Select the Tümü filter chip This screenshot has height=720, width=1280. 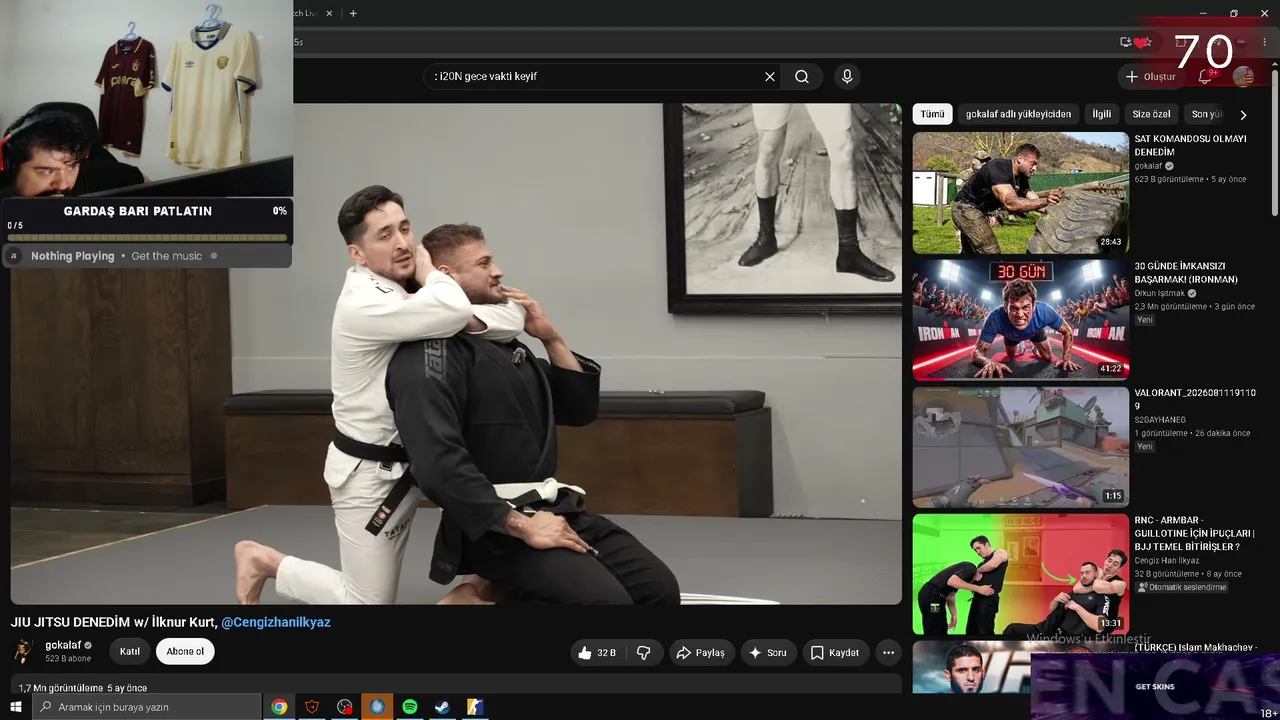pyautogui.click(x=932, y=114)
